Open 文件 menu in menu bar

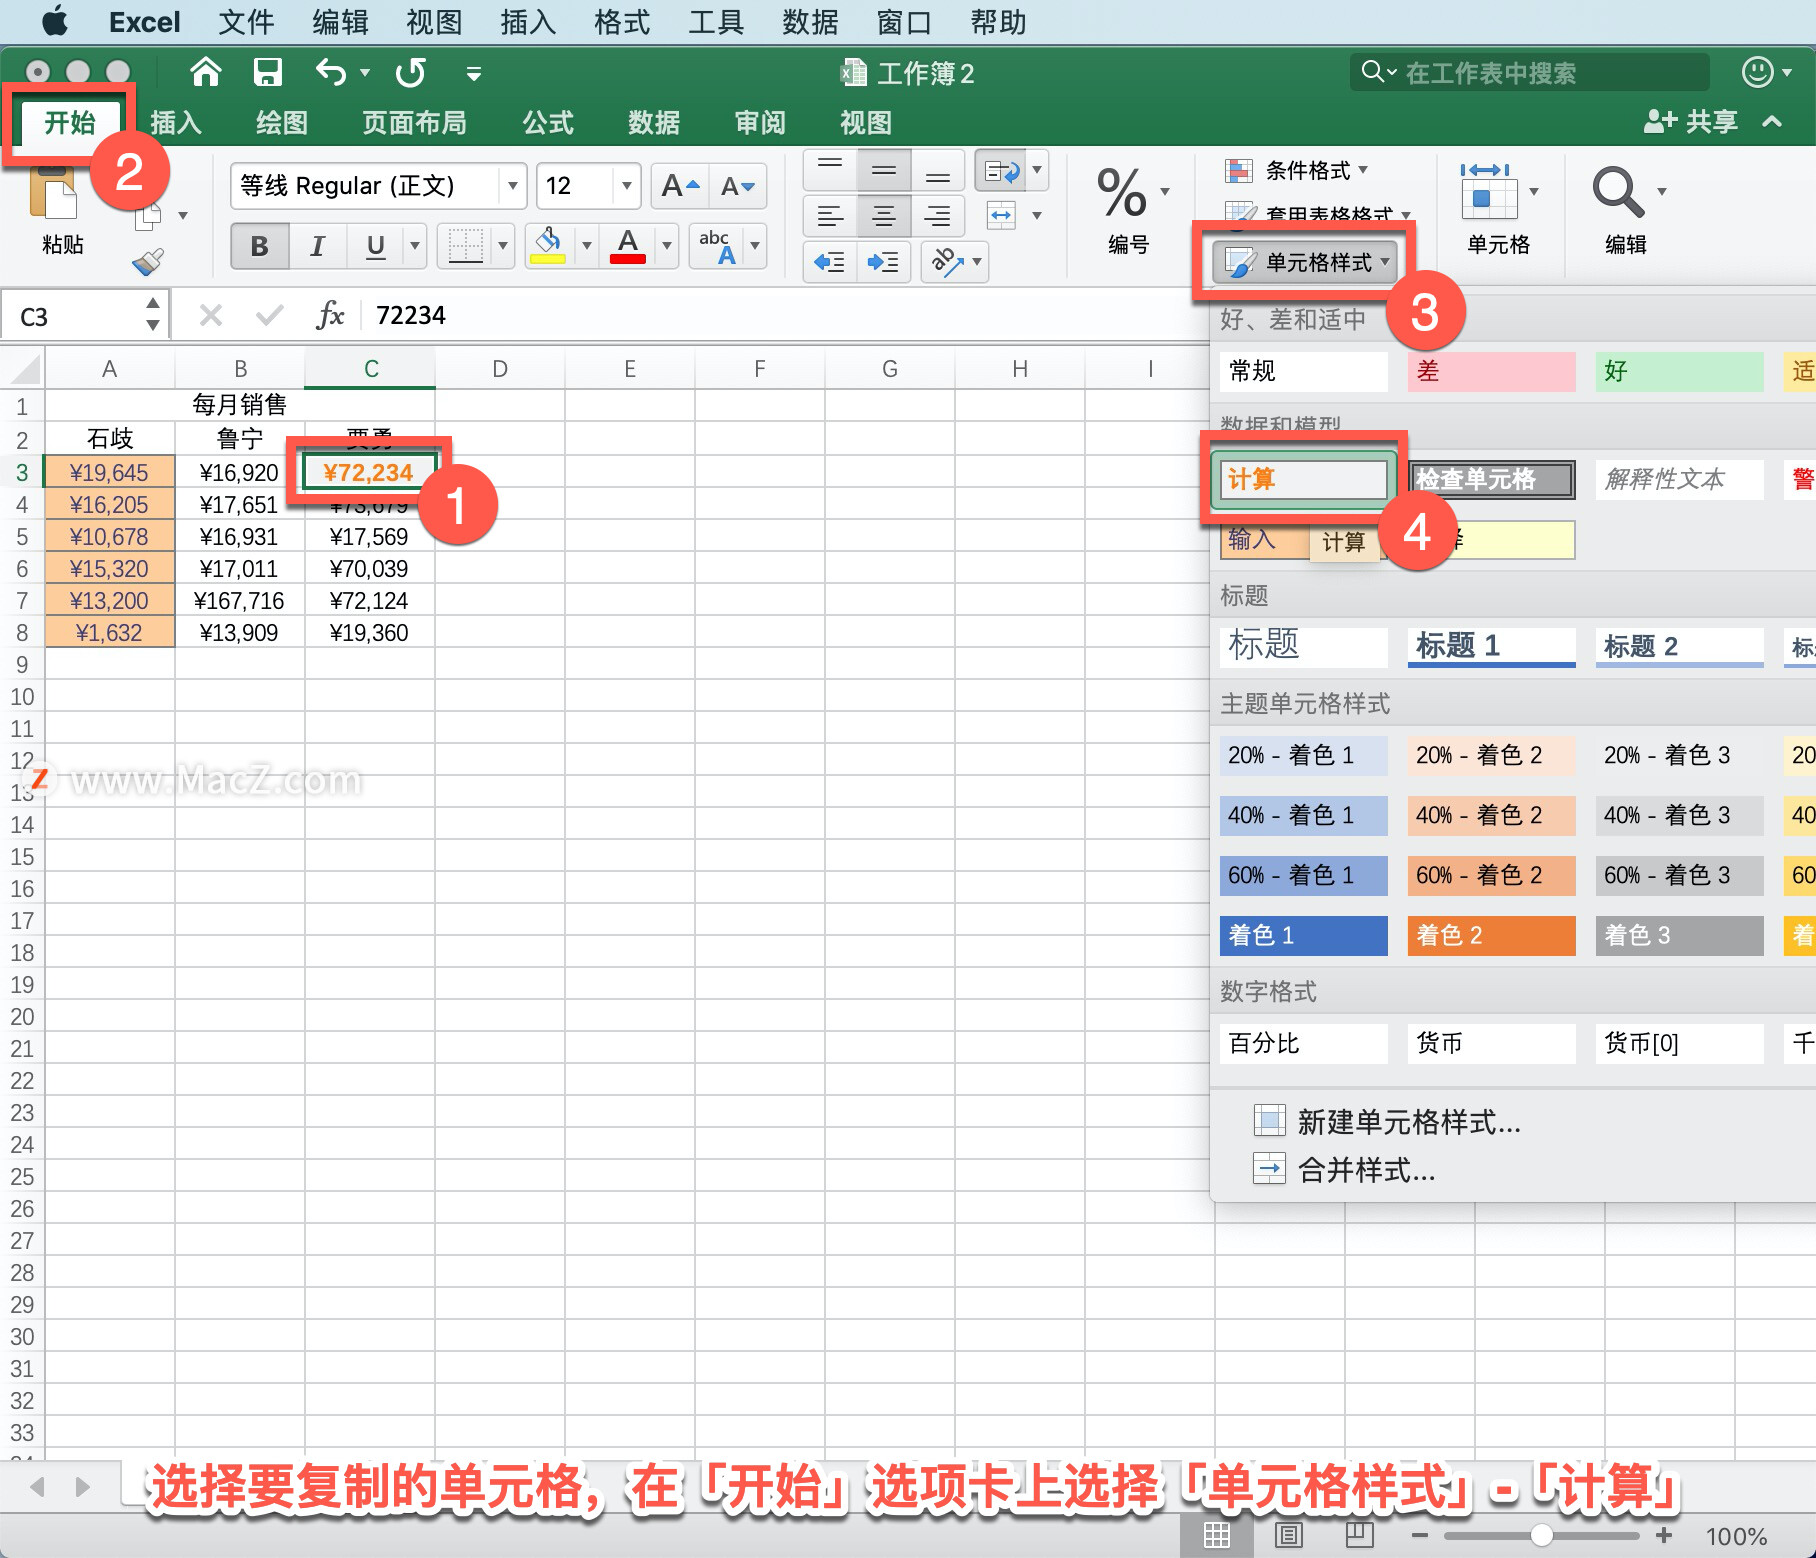(246, 22)
